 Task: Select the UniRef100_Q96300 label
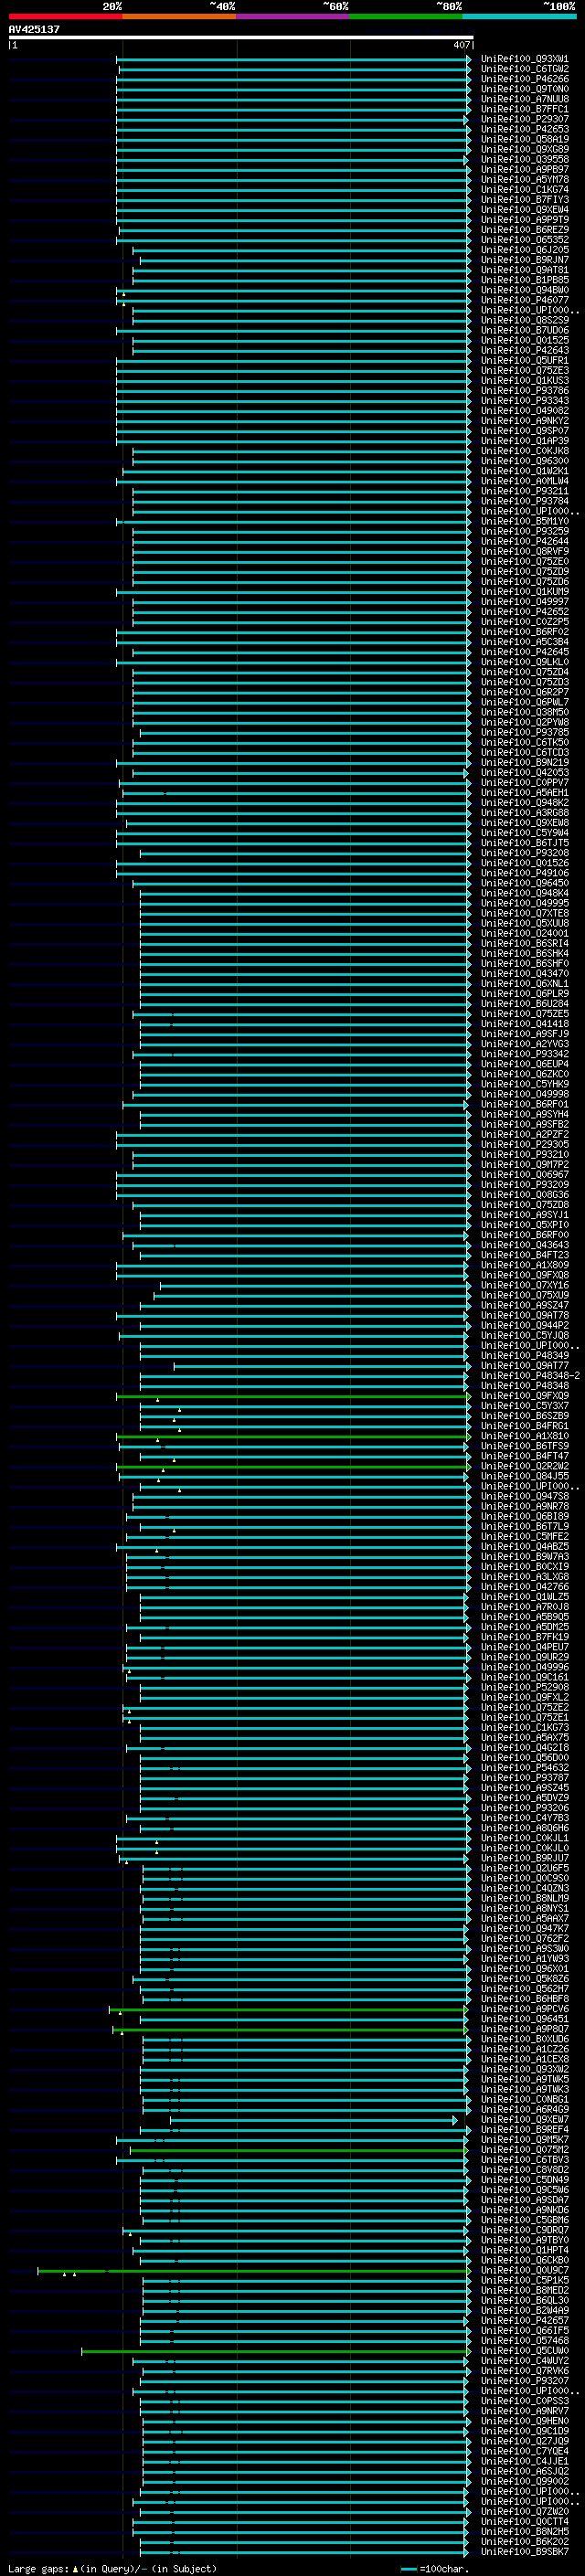pos(524,461)
